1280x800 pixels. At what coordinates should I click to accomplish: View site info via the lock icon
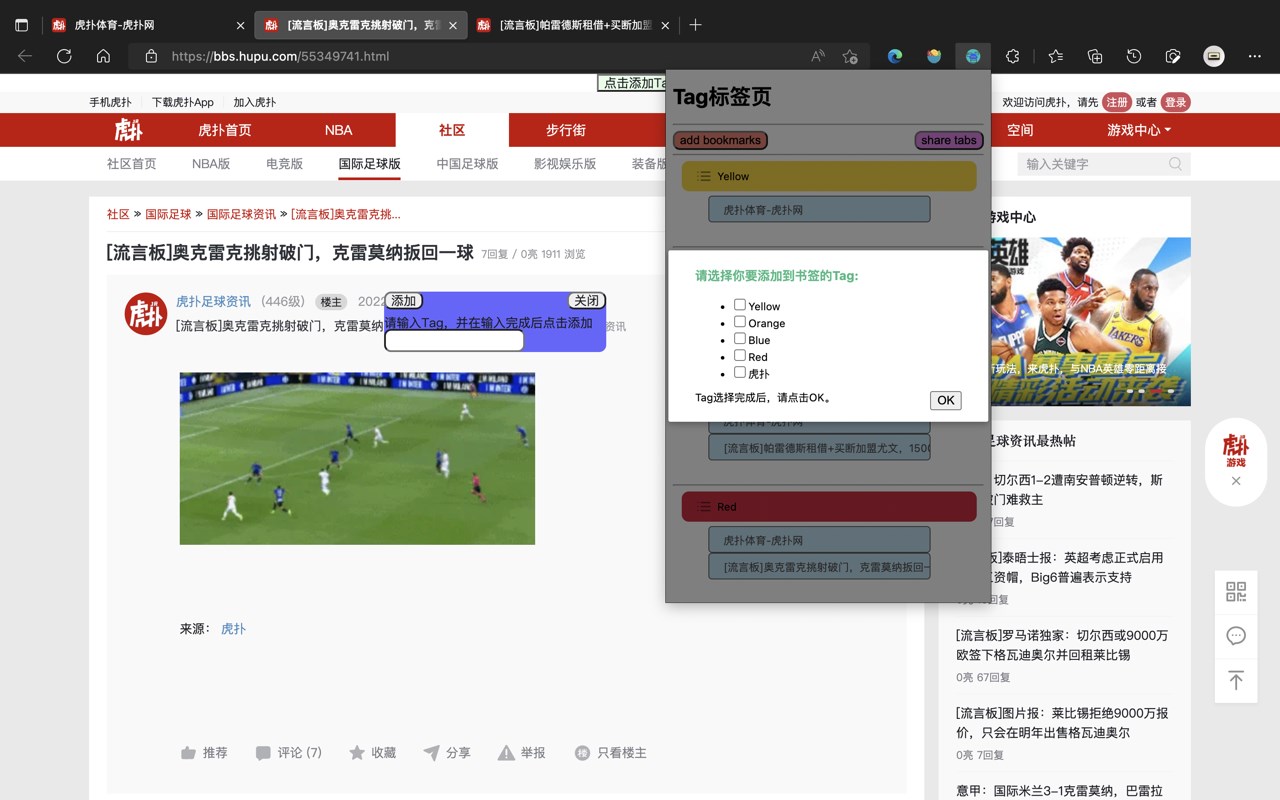(x=151, y=56)
